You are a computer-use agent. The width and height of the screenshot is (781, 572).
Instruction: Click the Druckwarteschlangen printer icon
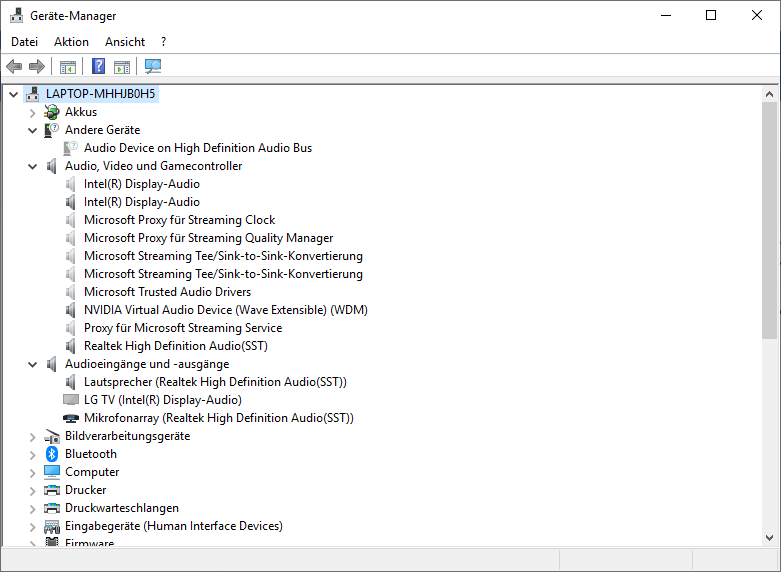coord(52,508)
